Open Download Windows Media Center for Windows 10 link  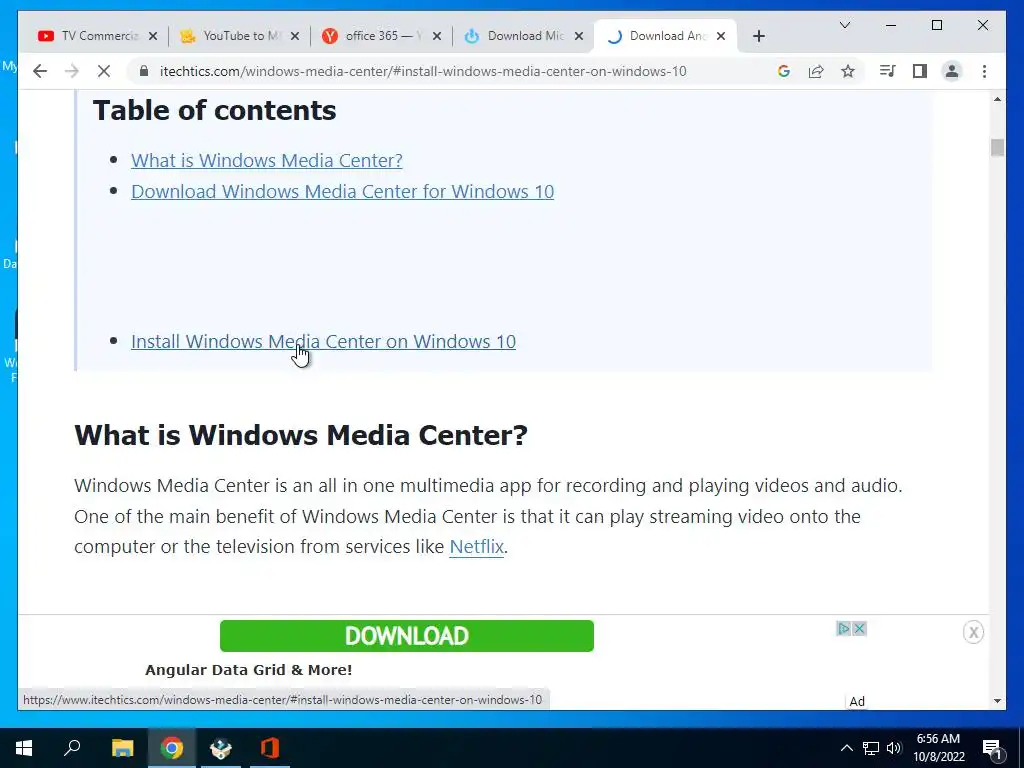coord(342,191)
